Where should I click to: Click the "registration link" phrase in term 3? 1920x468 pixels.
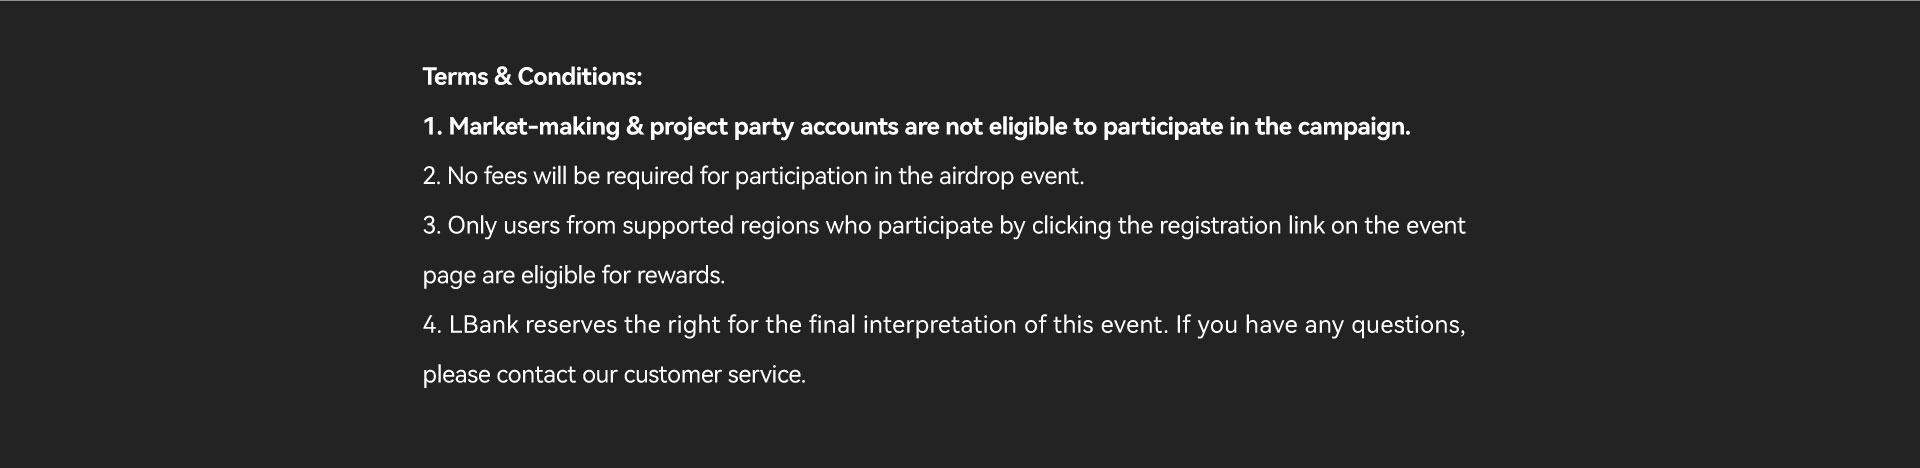click(x=1241, y=226)
